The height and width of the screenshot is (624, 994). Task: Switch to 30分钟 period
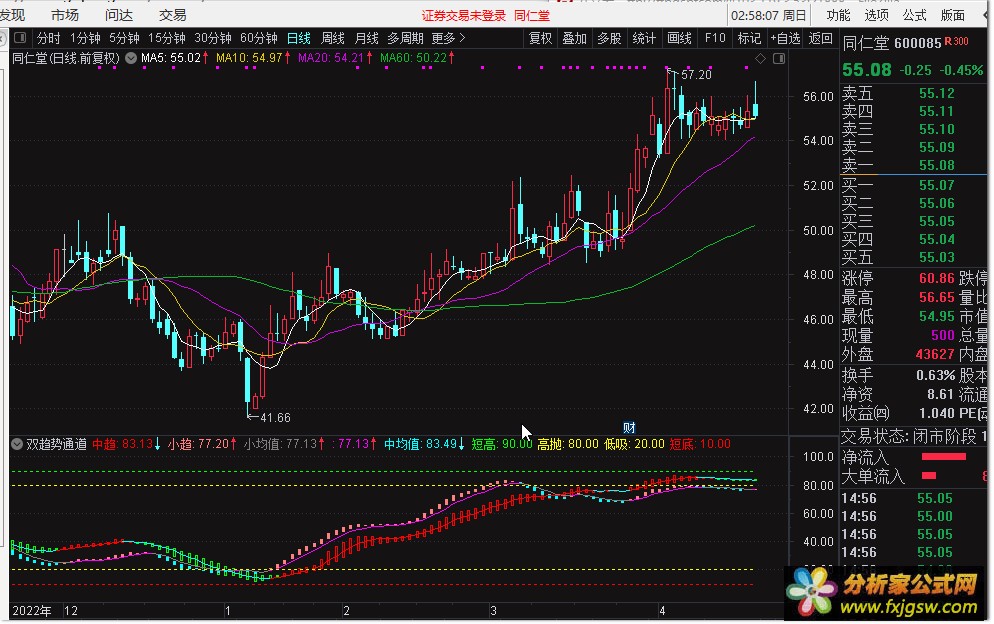click(212, 38)
